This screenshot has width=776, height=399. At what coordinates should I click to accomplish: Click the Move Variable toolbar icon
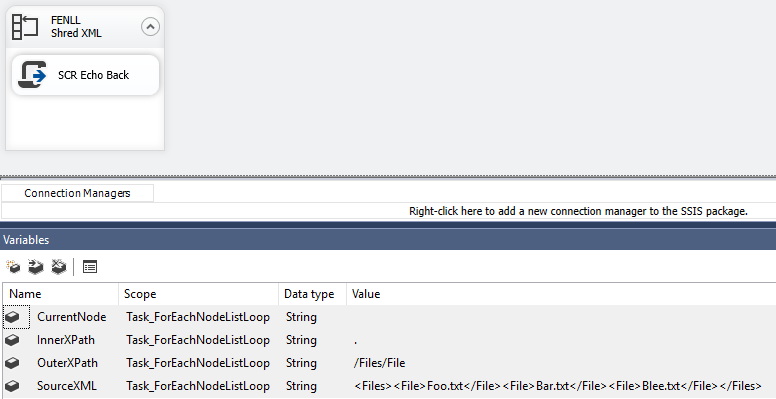tap(36, 267)
